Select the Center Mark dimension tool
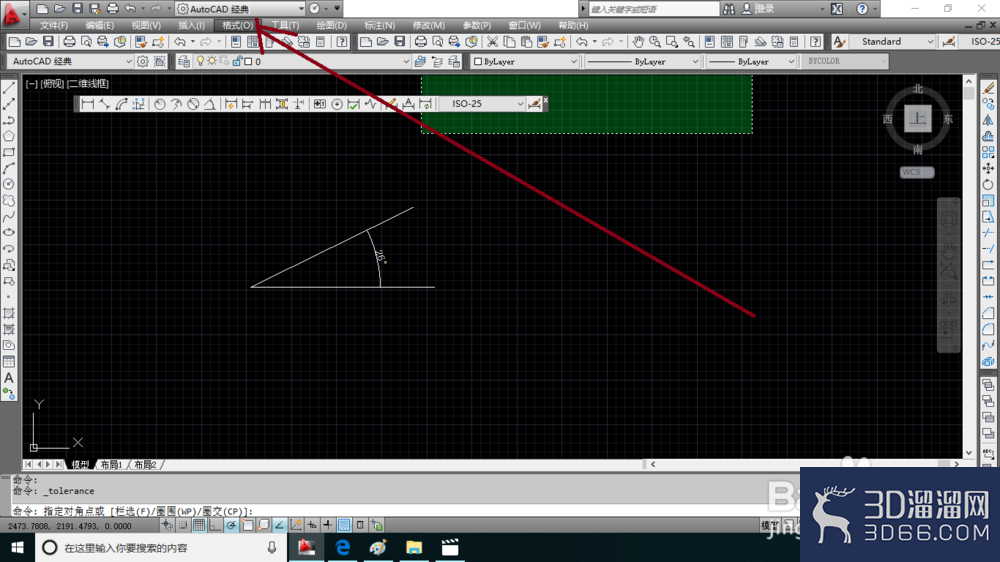This screenshot has height=562, width=1000. (337, 104)
